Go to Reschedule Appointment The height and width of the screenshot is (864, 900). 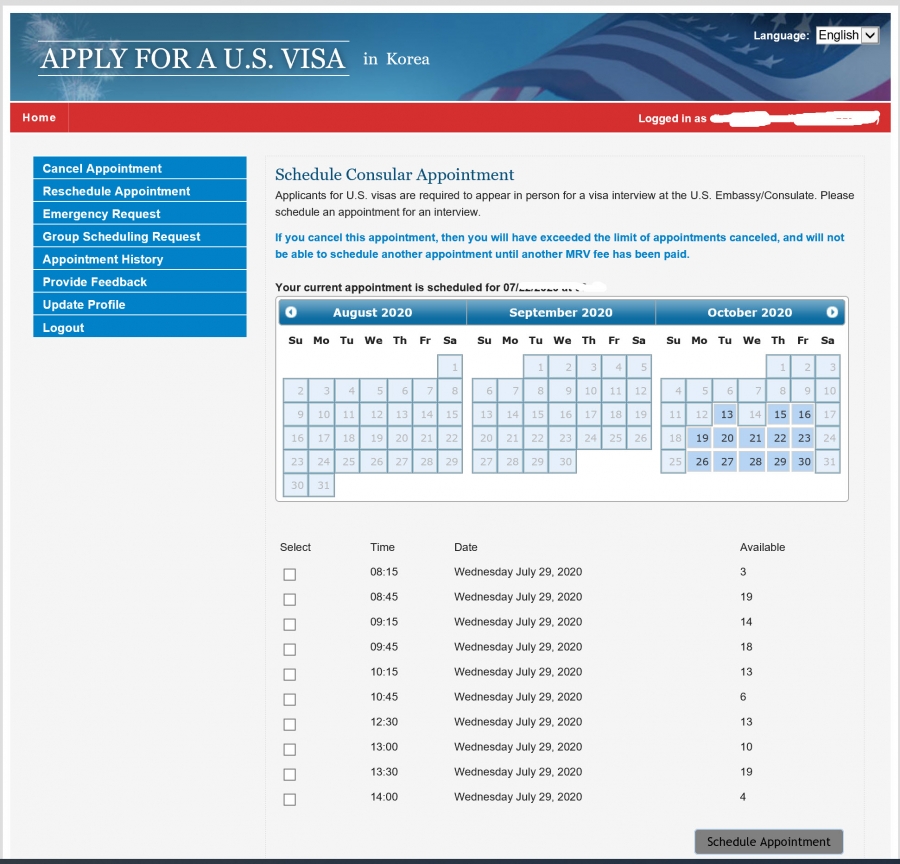click(x=140, y=191)
